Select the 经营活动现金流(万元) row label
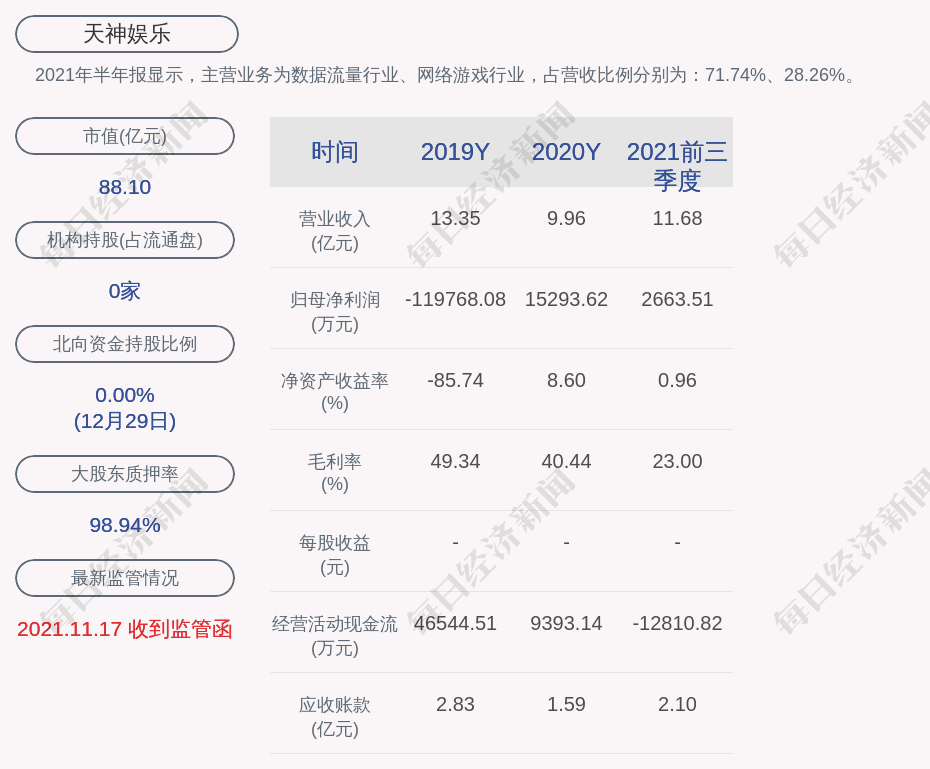Viewport: 930px width, 769px height. [335, 635]
